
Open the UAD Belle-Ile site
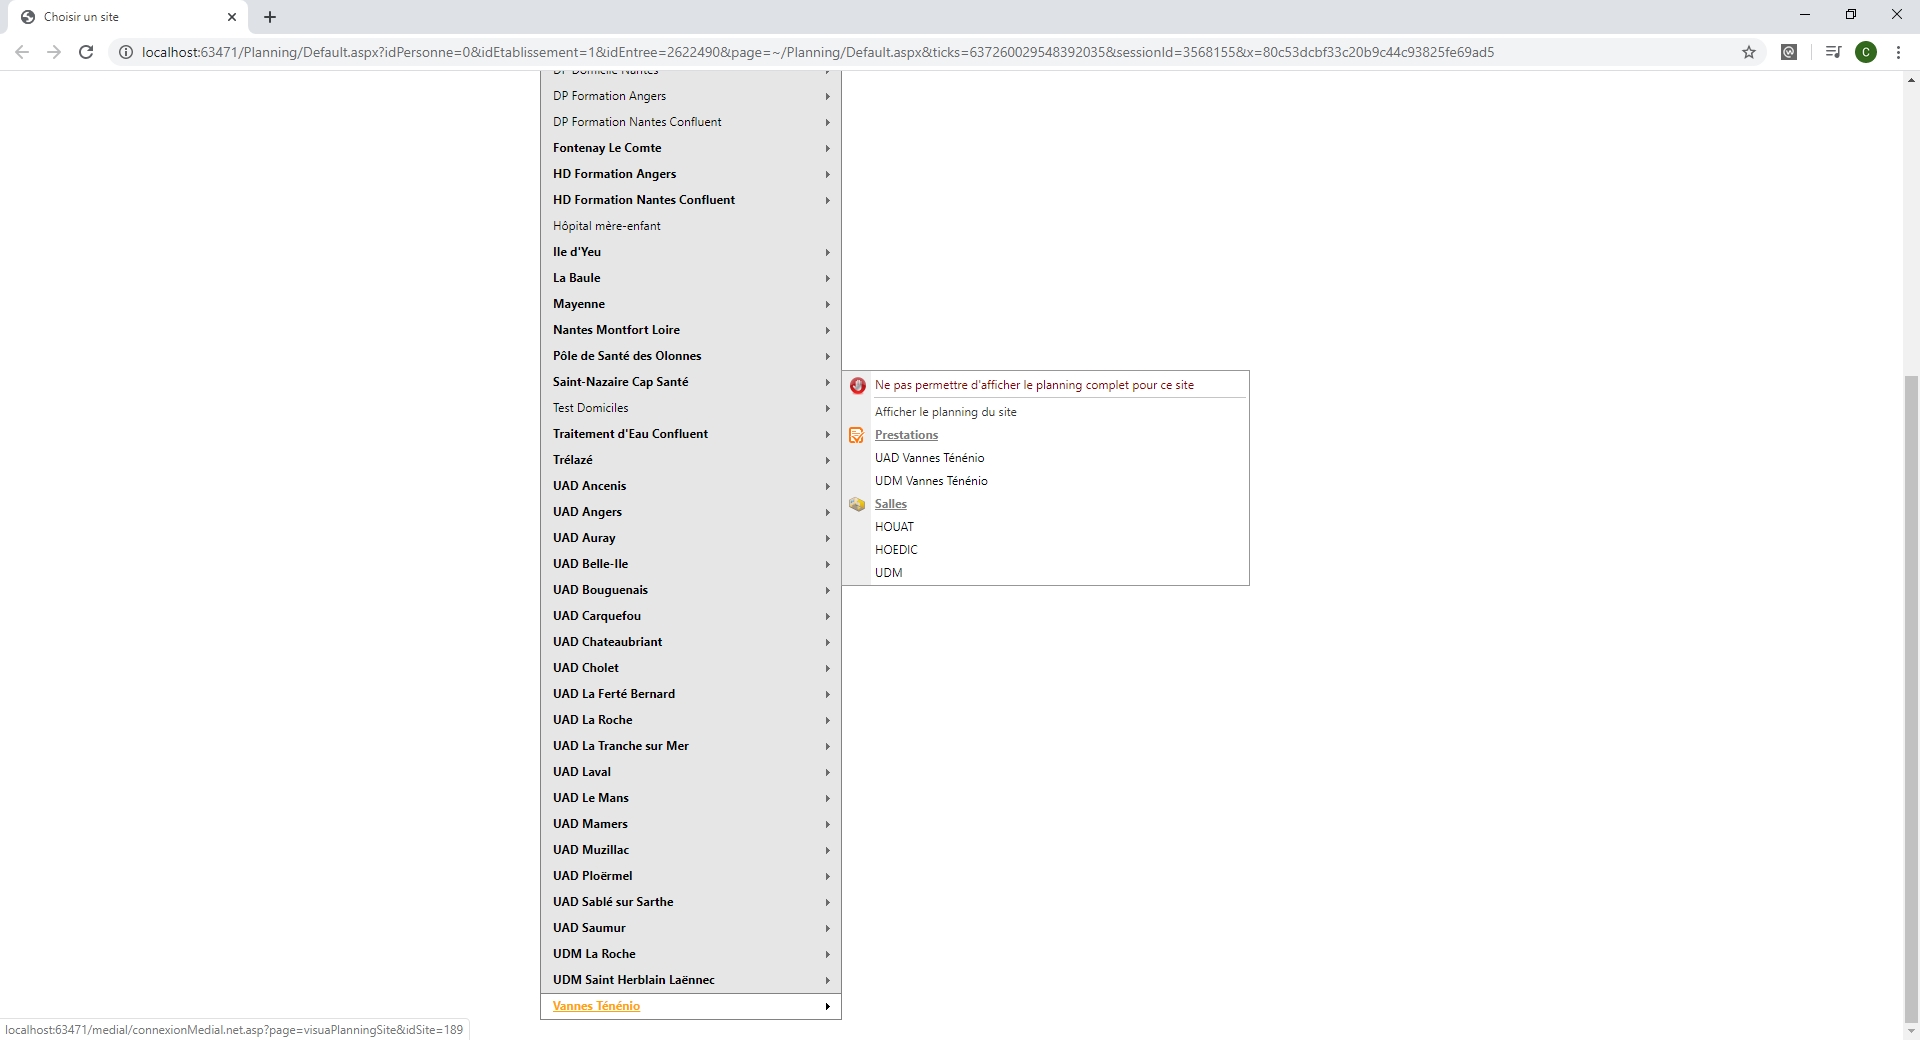pos(590,564)
